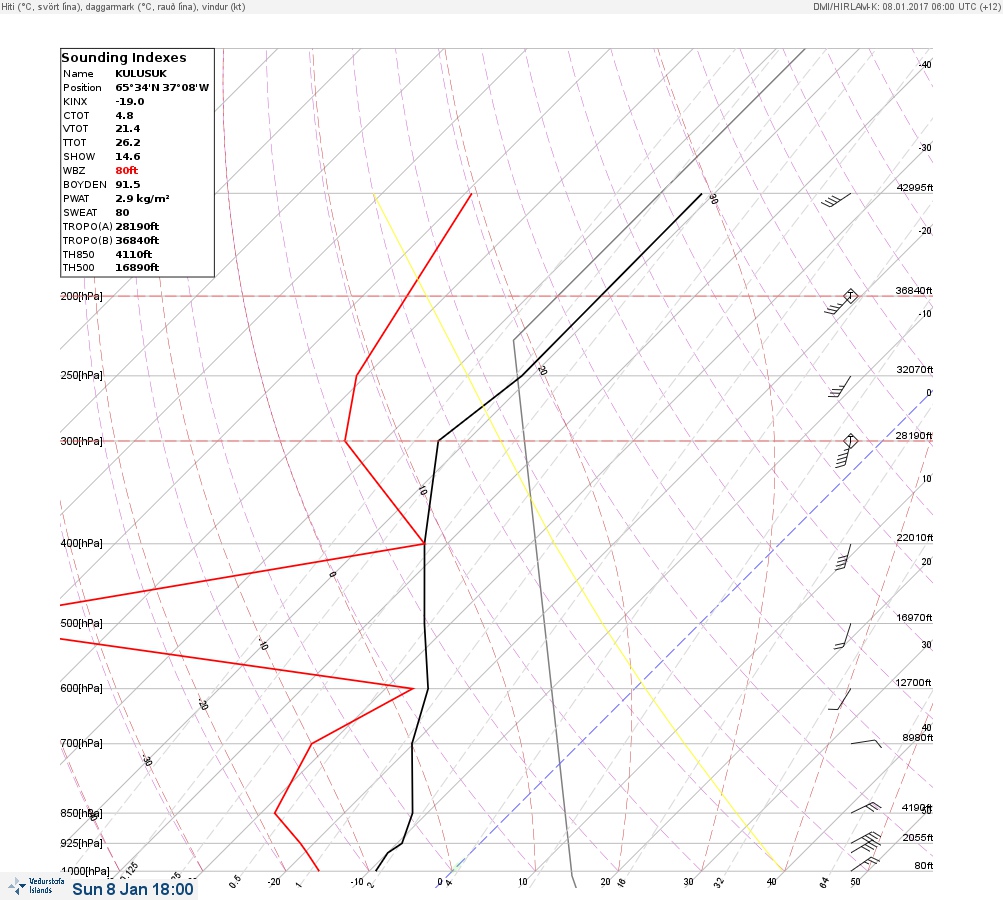This screenshot has height=900, width=1003.
Task: Click the 925[hPa] pressure label
Action: [81, 843]
